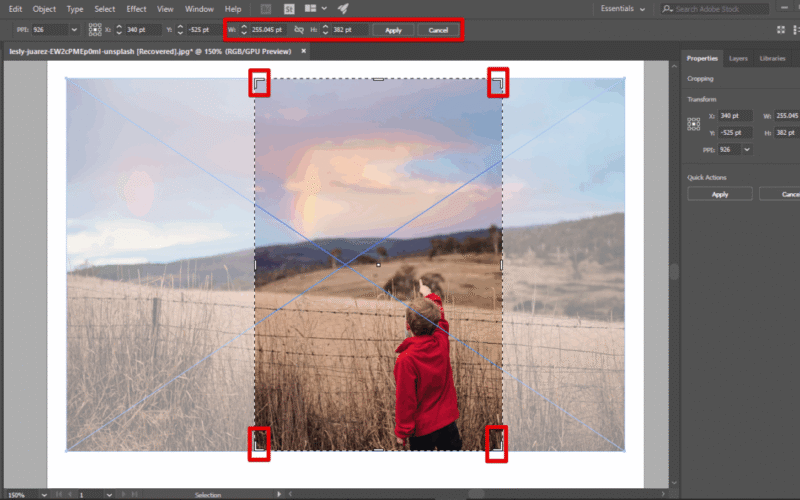Viewport: 800px width, 500px height.
Task: Click Cancel in the control bar
Action: [x=438, y=30]
